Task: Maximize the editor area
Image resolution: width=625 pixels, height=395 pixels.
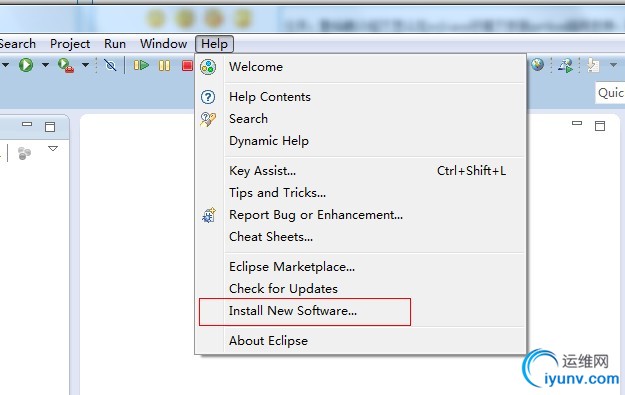Action: [x=600, y=126]
